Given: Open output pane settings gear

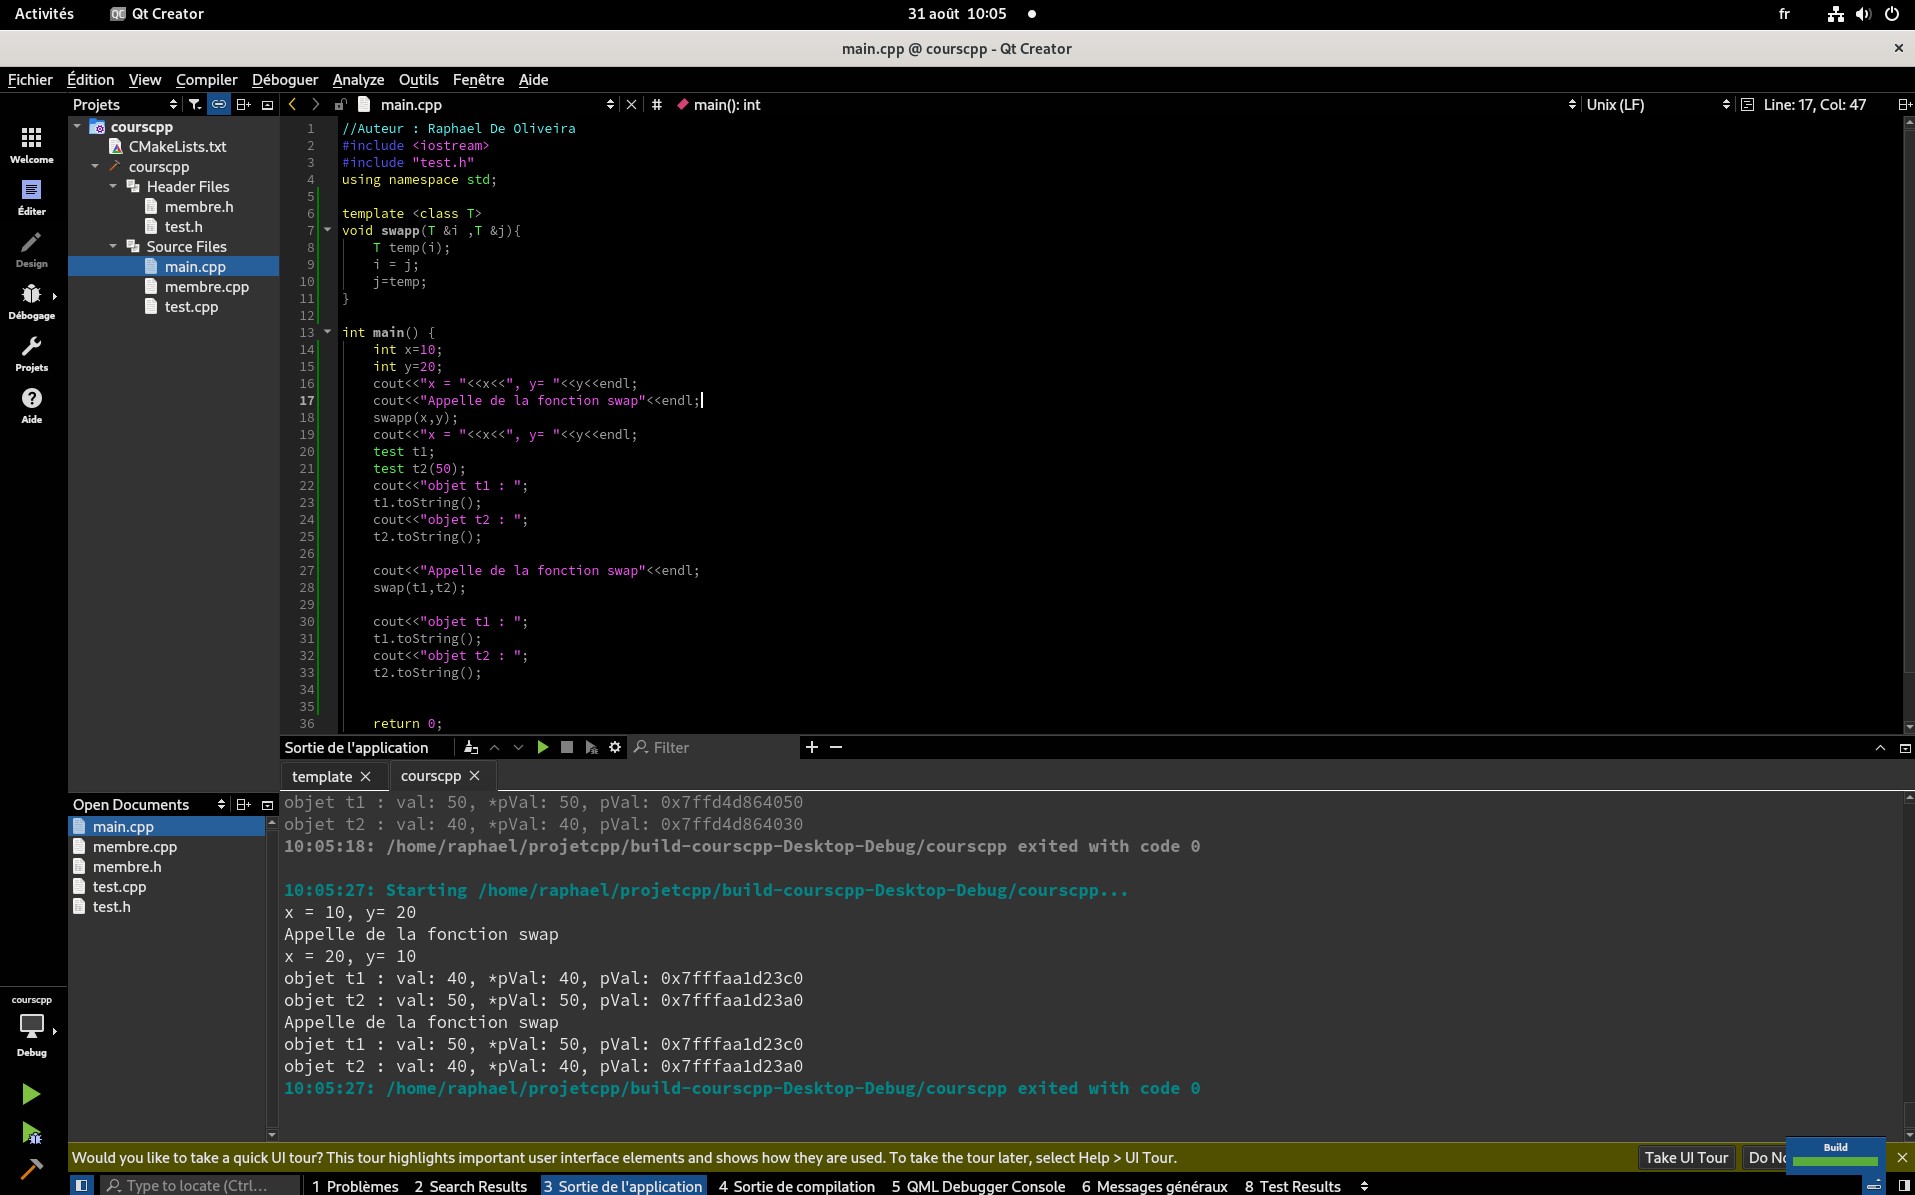Looking at the screenshot, I should (x=615, y=747).
